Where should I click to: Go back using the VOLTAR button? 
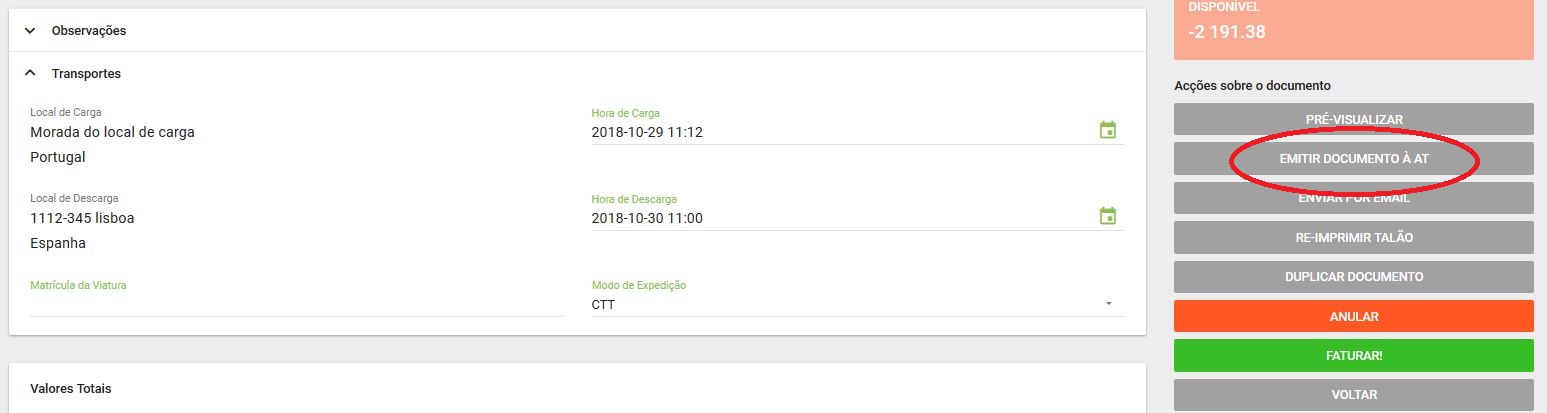[1354, 395]
